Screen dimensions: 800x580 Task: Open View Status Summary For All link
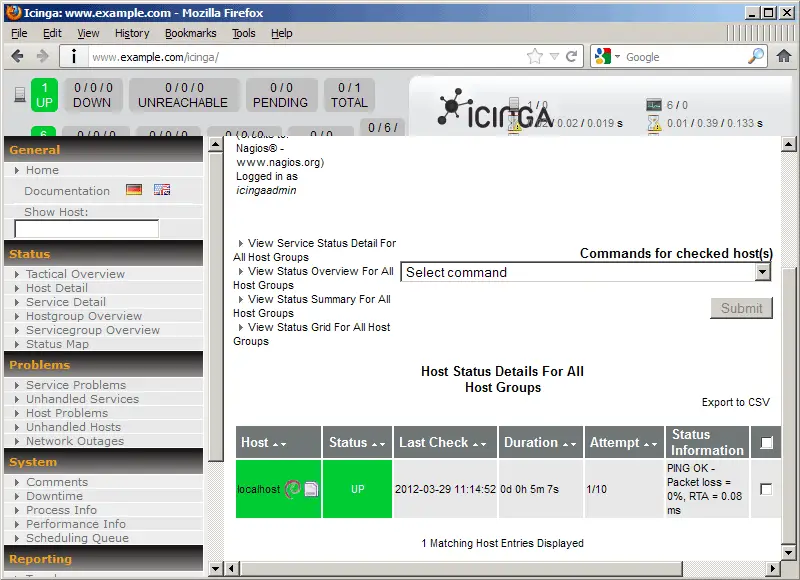tap(312, 306)
